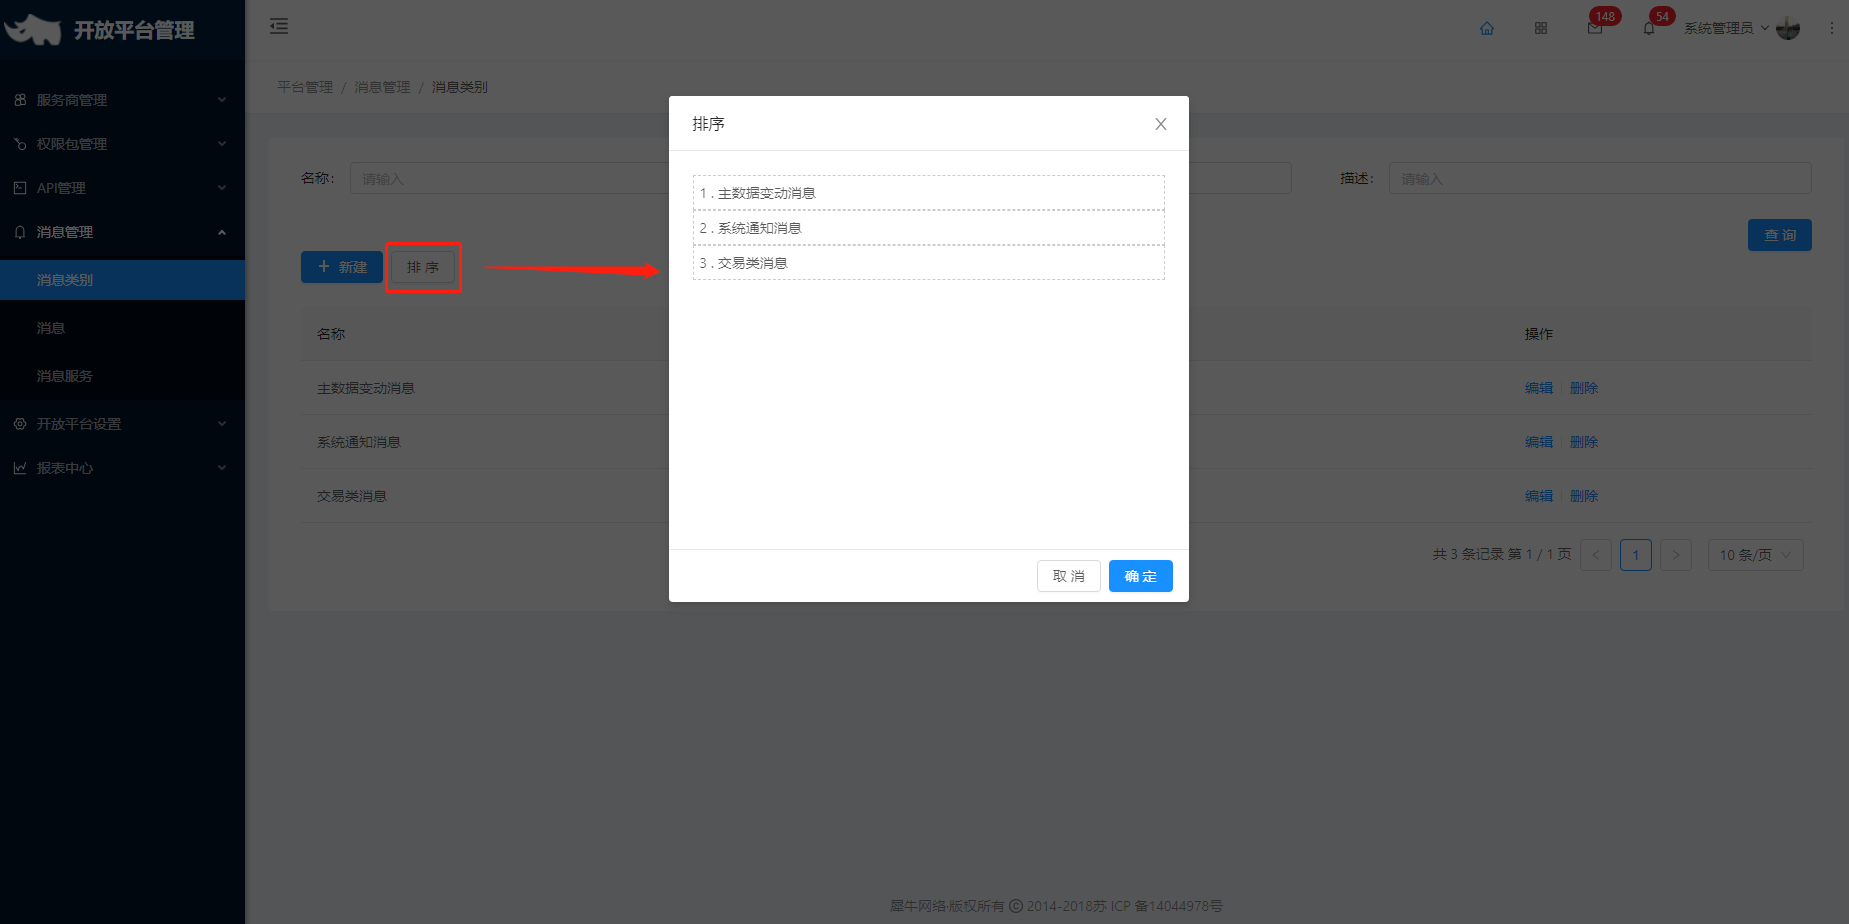Click the 描述 search input field
Image resolution: width=1849 pixels, height=924 pixels.
[x=1600, y=179]
